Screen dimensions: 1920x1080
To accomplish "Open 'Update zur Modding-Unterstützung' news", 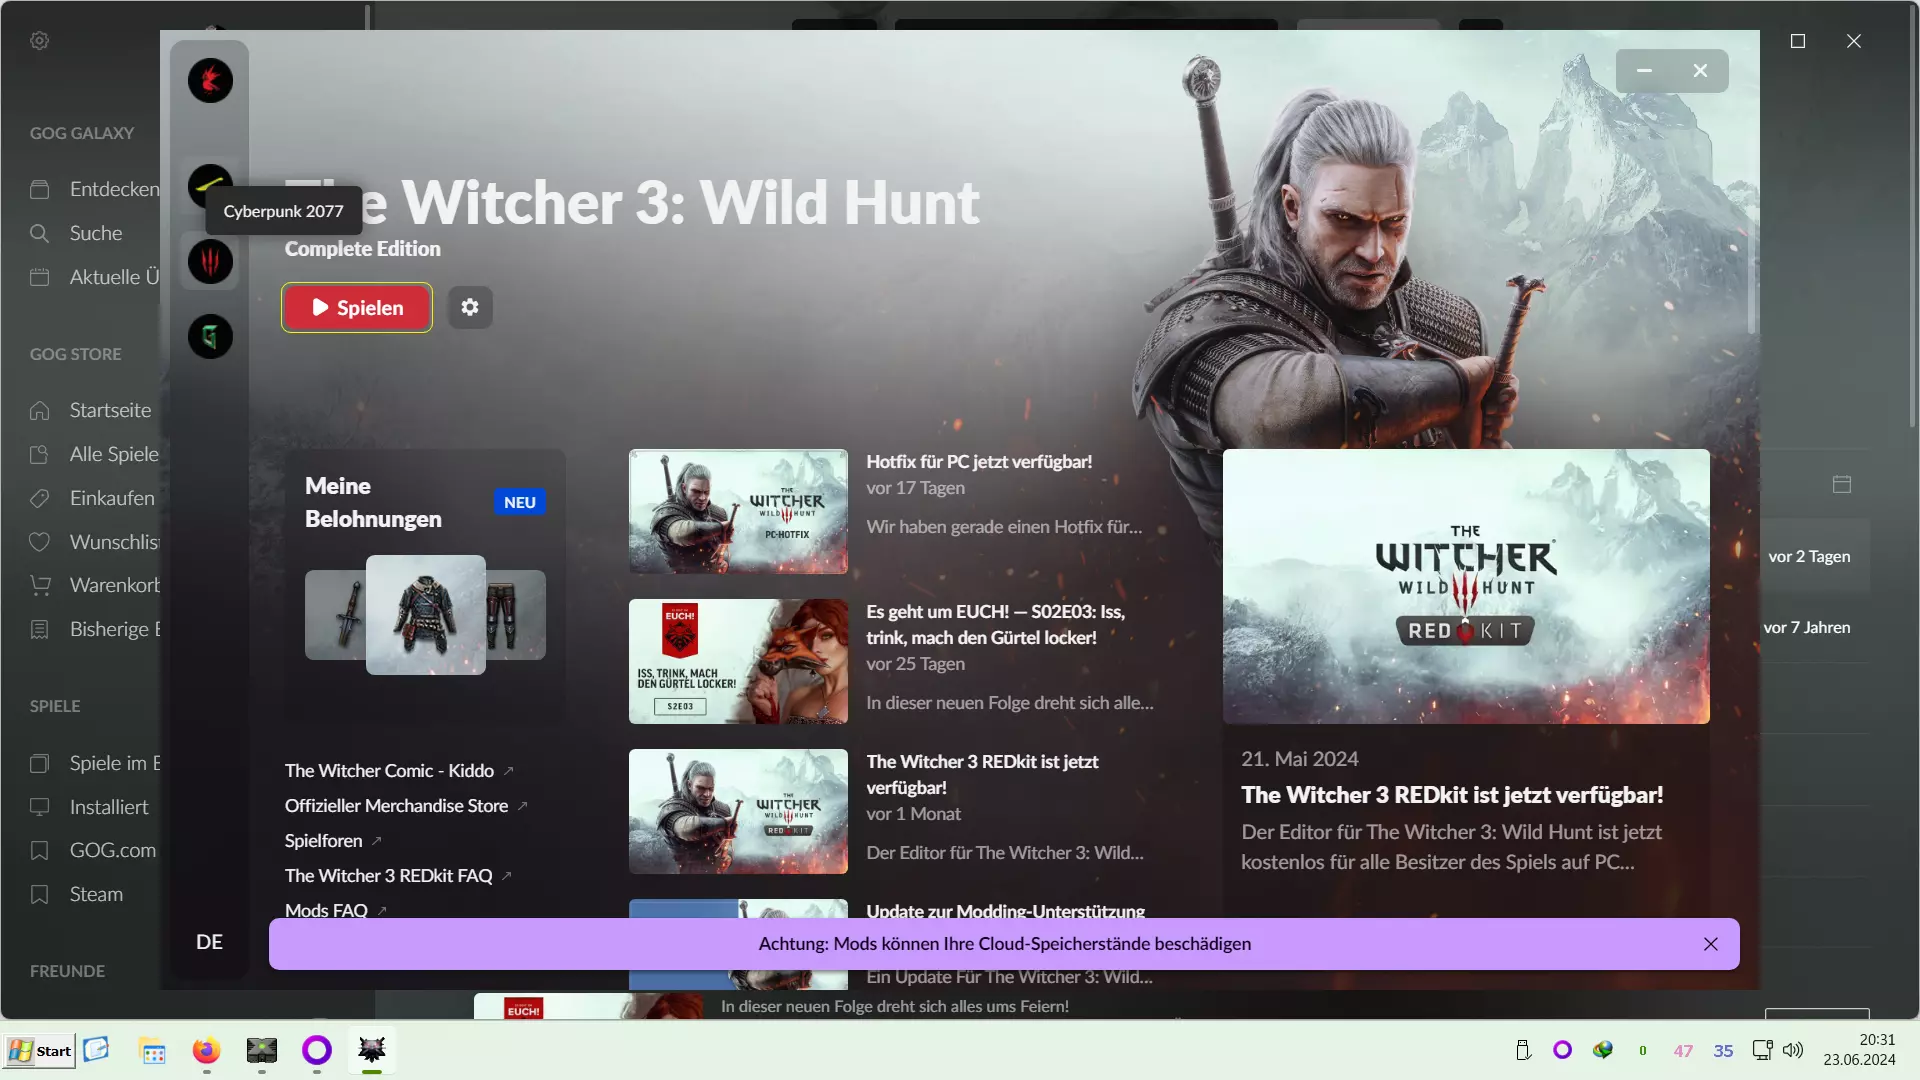I will coord(1006,911).
